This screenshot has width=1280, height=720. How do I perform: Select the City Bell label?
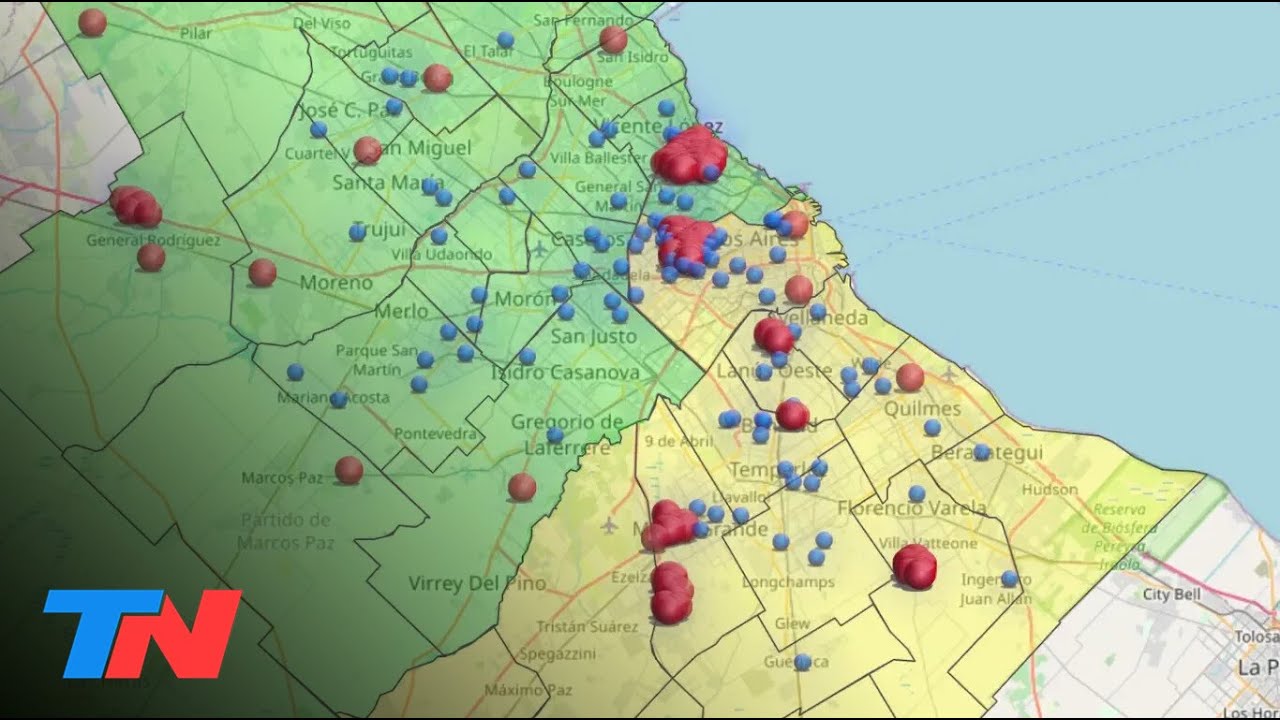point(1172,594)
